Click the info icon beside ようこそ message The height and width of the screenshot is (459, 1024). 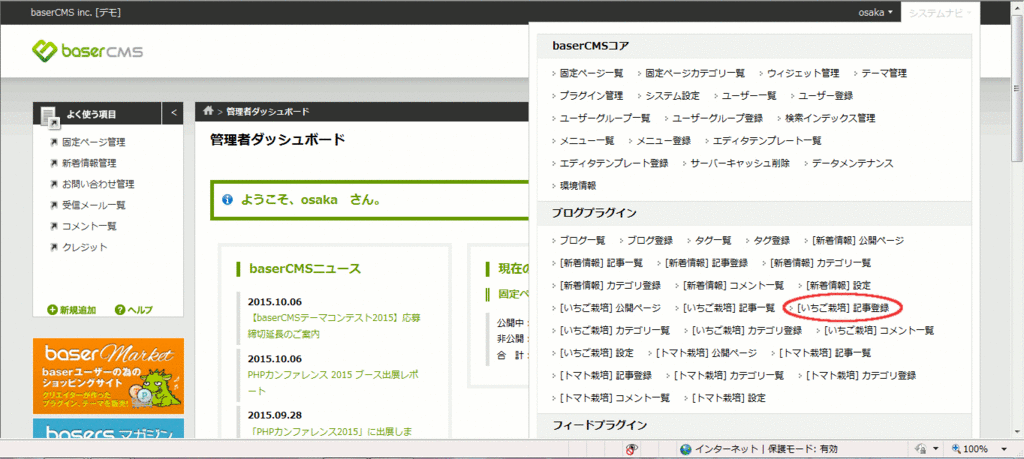tap(227, 200)
